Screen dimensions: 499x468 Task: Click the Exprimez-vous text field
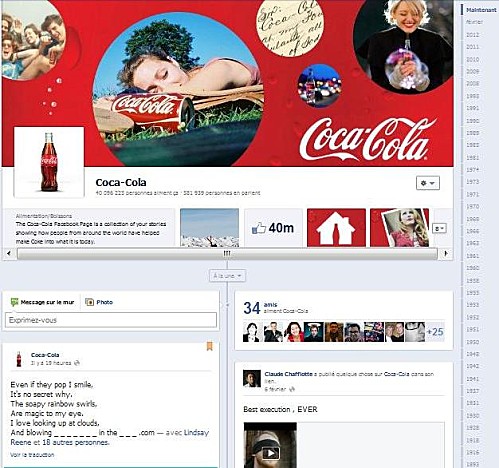tap(111, 320)
